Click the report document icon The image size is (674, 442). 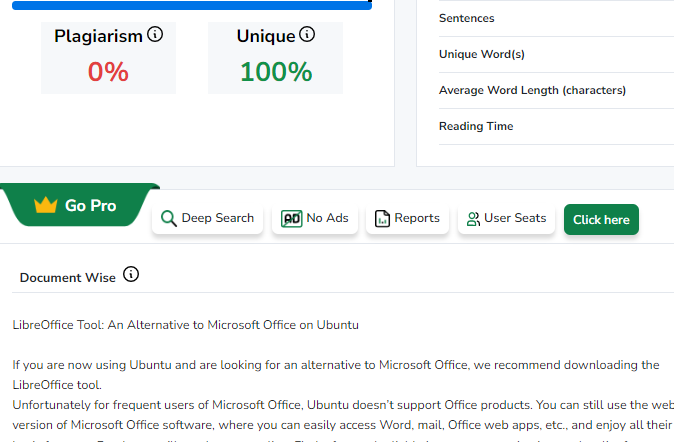pos(382,218)
